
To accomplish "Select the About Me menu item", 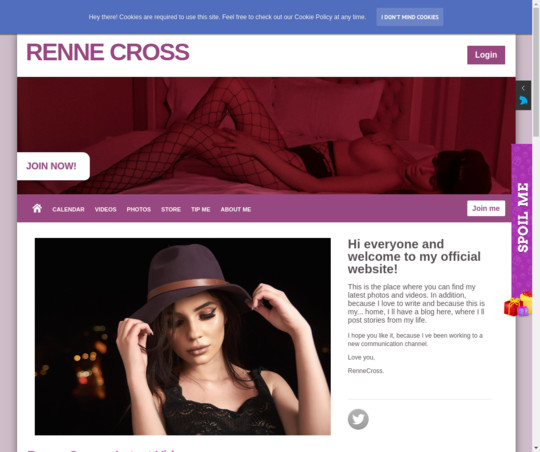I will coord(236,209).
